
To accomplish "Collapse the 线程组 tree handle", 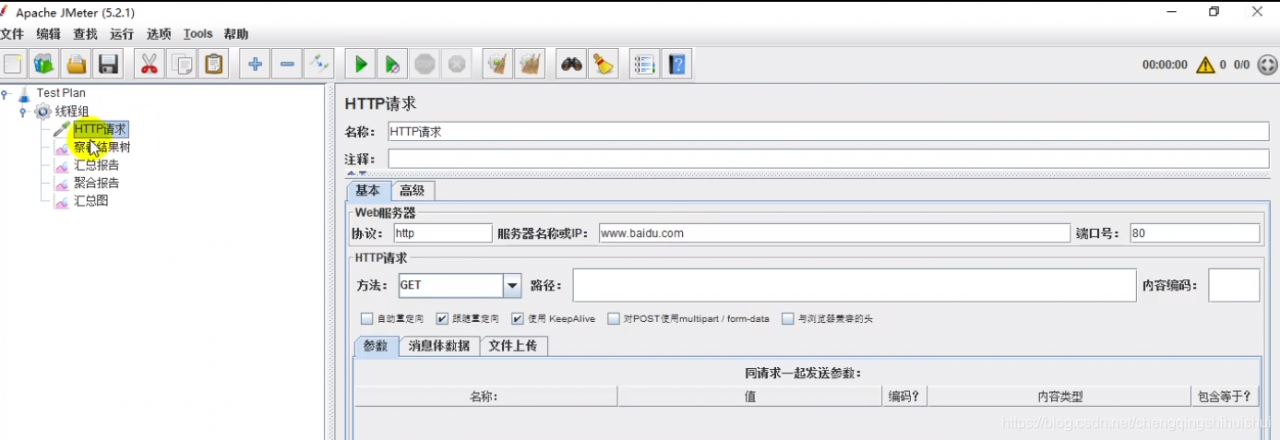I will (x=23, y=112).
